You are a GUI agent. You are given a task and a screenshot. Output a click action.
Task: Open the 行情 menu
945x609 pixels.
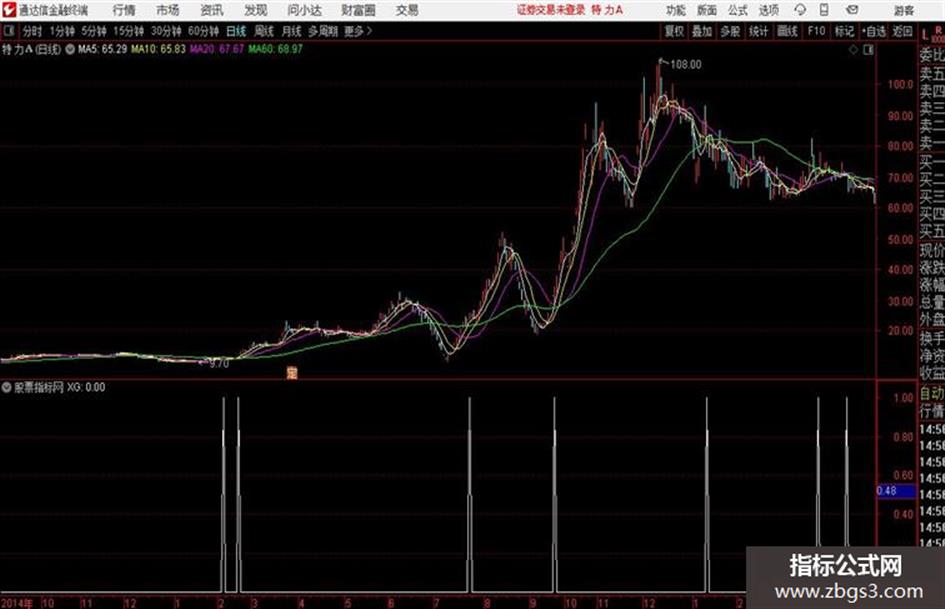click(124, 10)
